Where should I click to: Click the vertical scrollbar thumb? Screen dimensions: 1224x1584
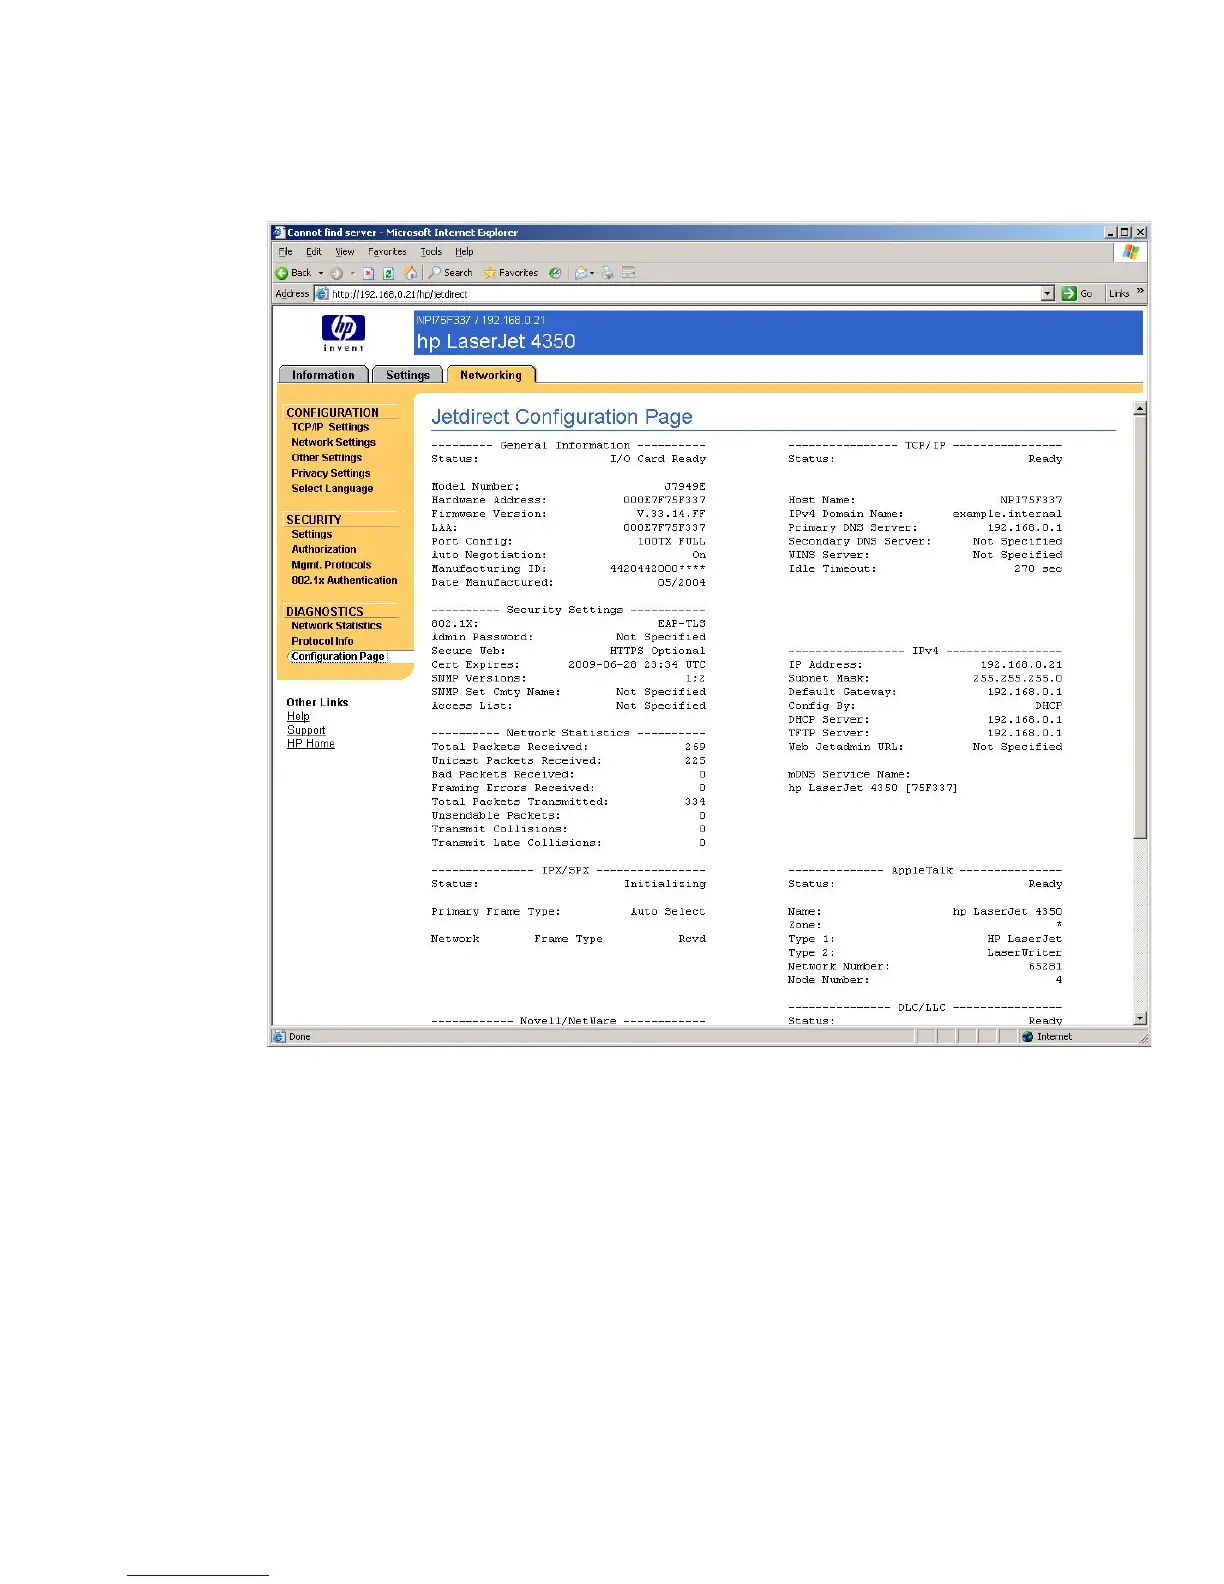(x=1140, y=627)
